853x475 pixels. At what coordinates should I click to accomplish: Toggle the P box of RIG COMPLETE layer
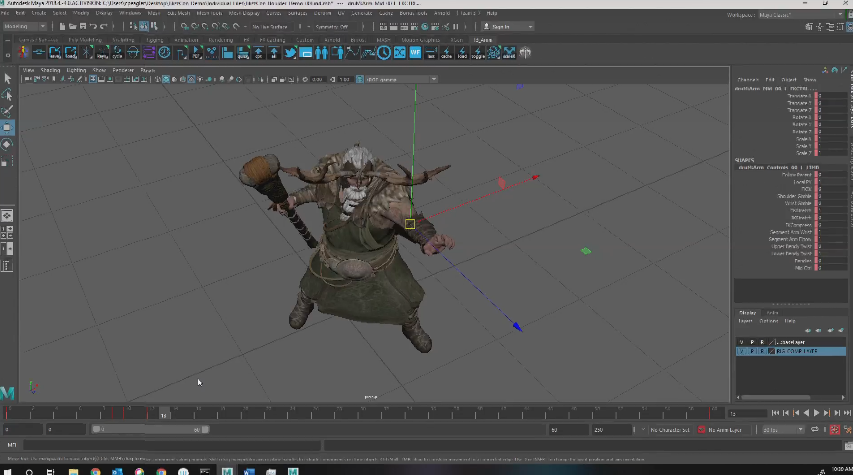tap(752, 351)
